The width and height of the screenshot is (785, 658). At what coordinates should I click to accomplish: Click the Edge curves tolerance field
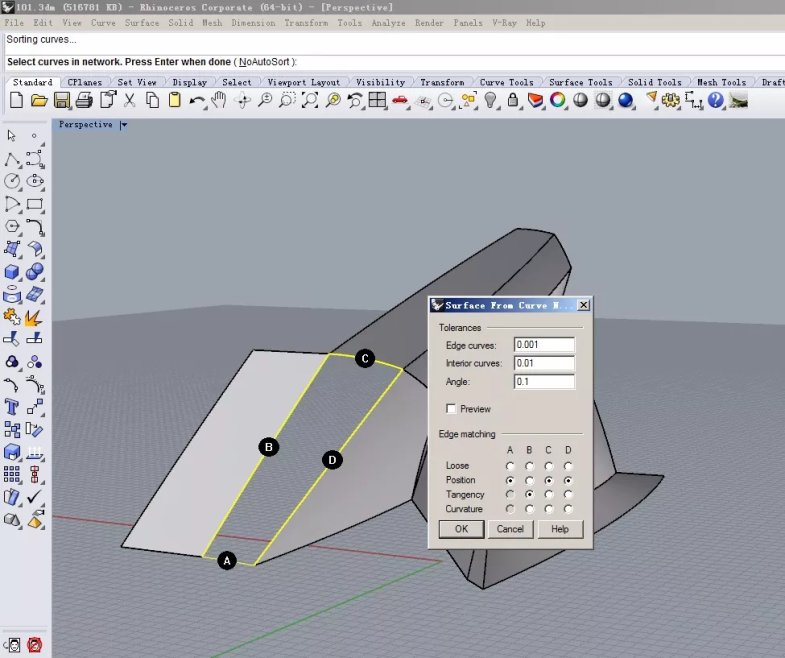(544, 345)
